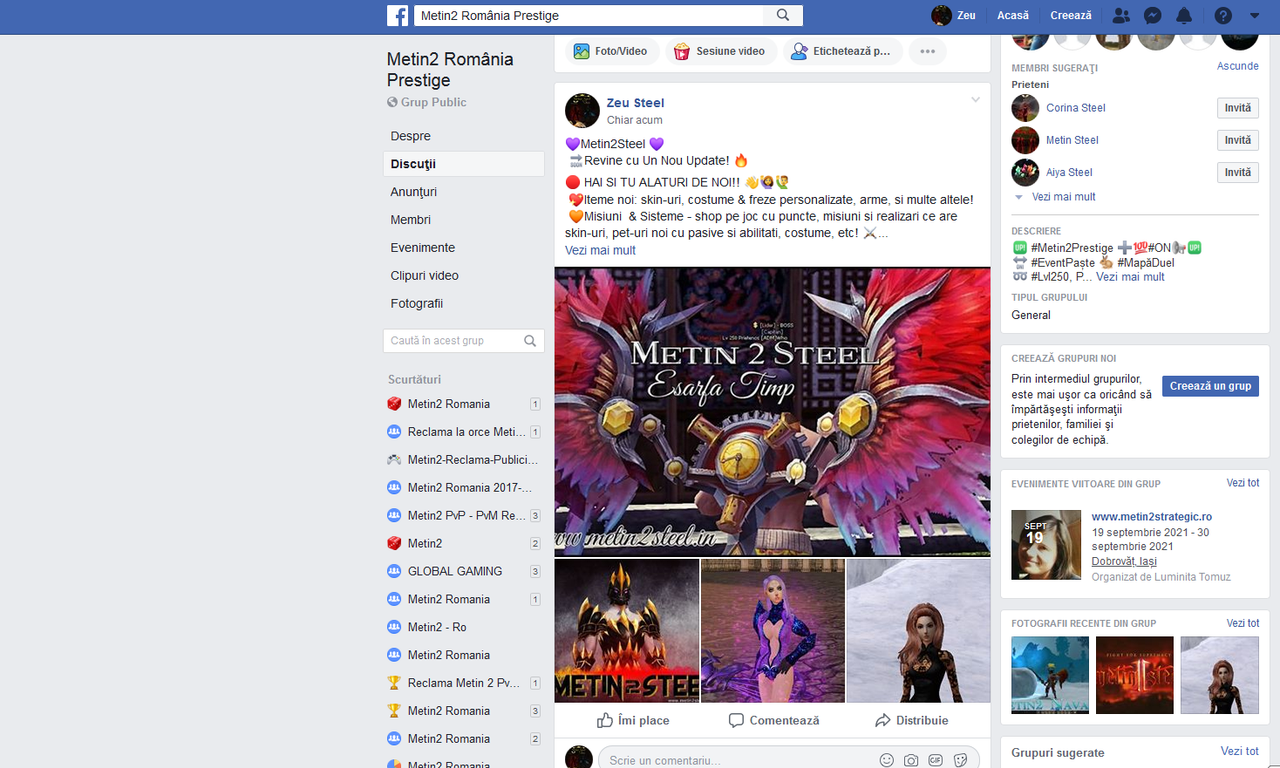Viewport: 1280px width, 768px height.
Task: Click the Creează un grup button
Action: [1210, 385]
